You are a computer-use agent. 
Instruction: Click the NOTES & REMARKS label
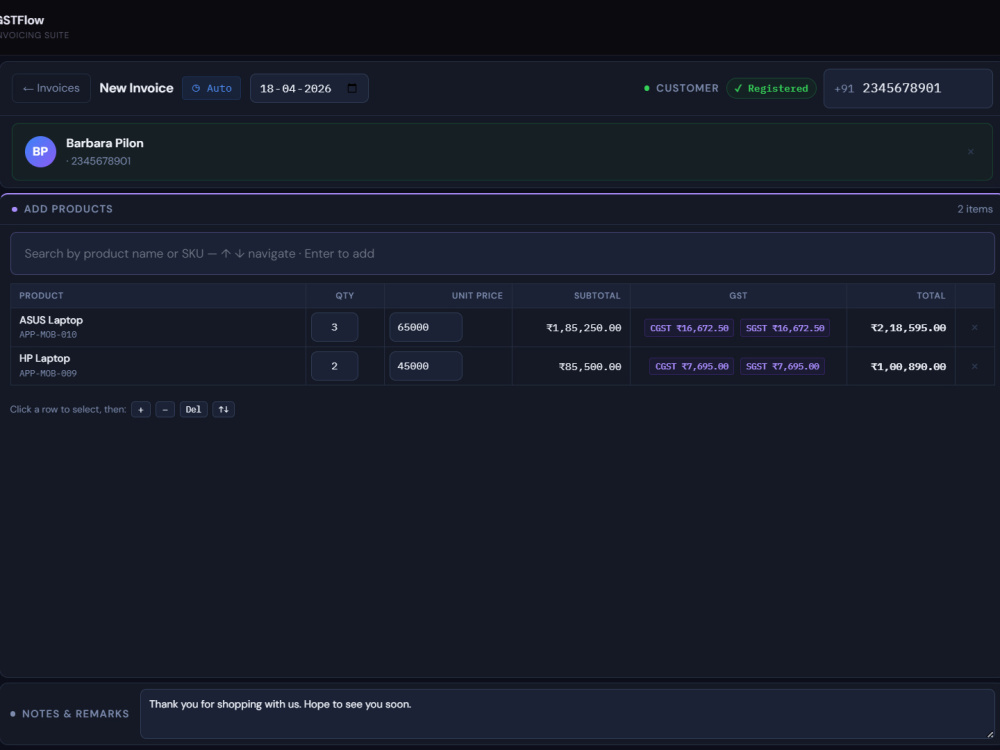point(75,714)
